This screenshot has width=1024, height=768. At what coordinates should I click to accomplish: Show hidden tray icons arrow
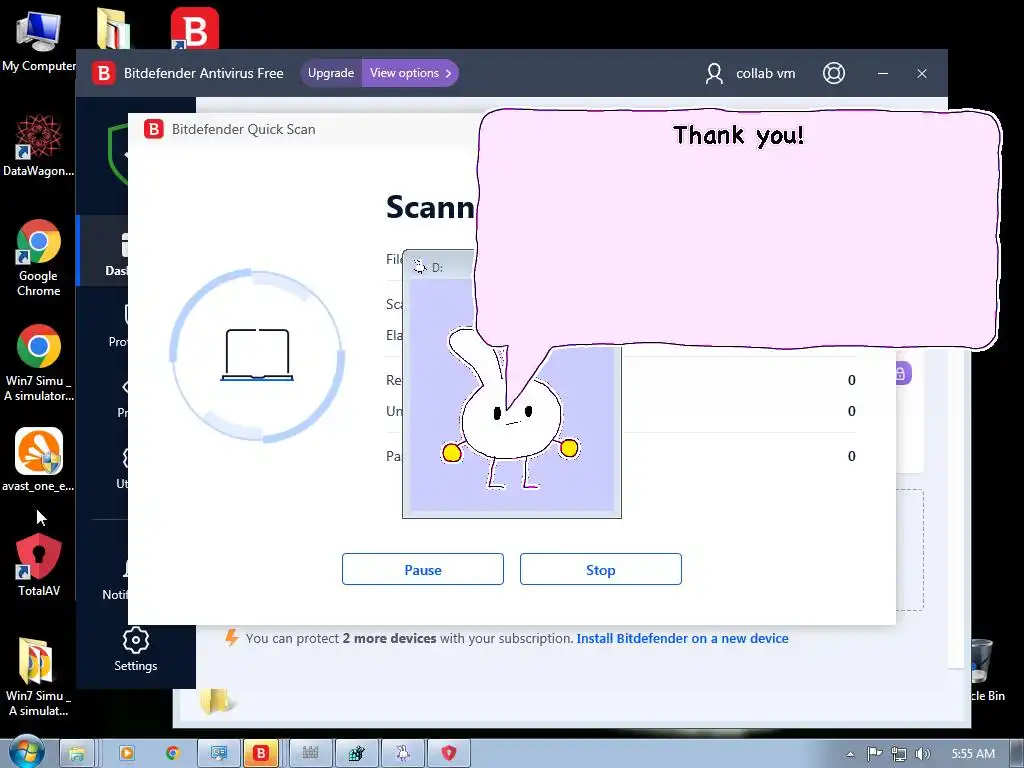tap(850, 754)
